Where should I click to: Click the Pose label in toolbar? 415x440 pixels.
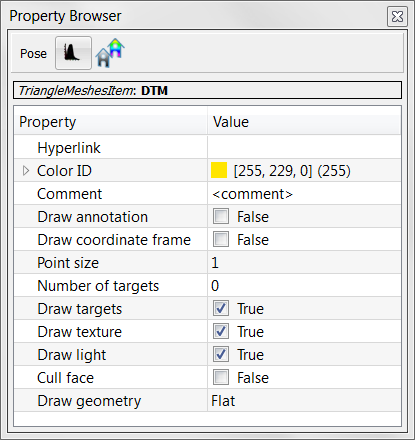[x=33, y=54]
